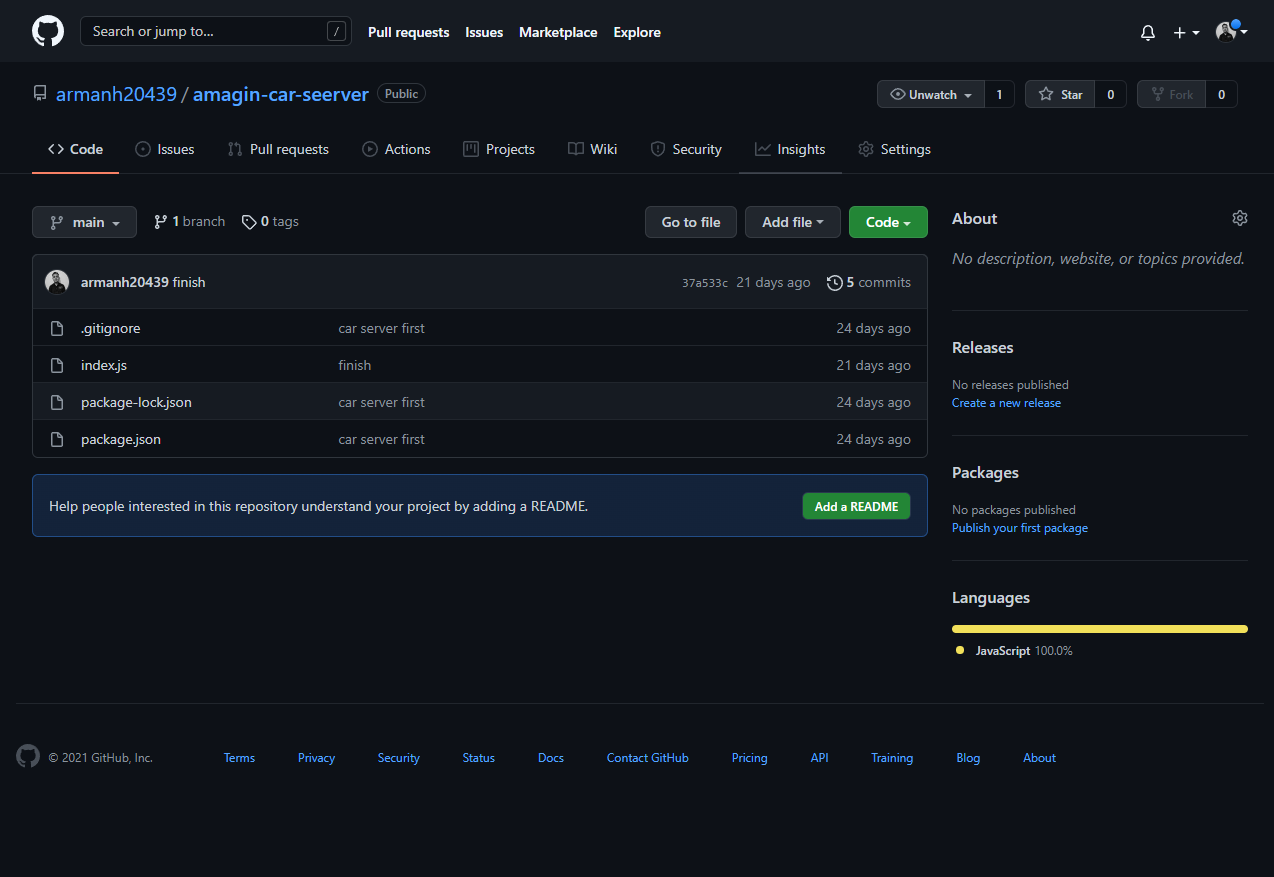Click the tags icon showing 0 tags
The image size is (1274, 877).
[x=249, y=222]
